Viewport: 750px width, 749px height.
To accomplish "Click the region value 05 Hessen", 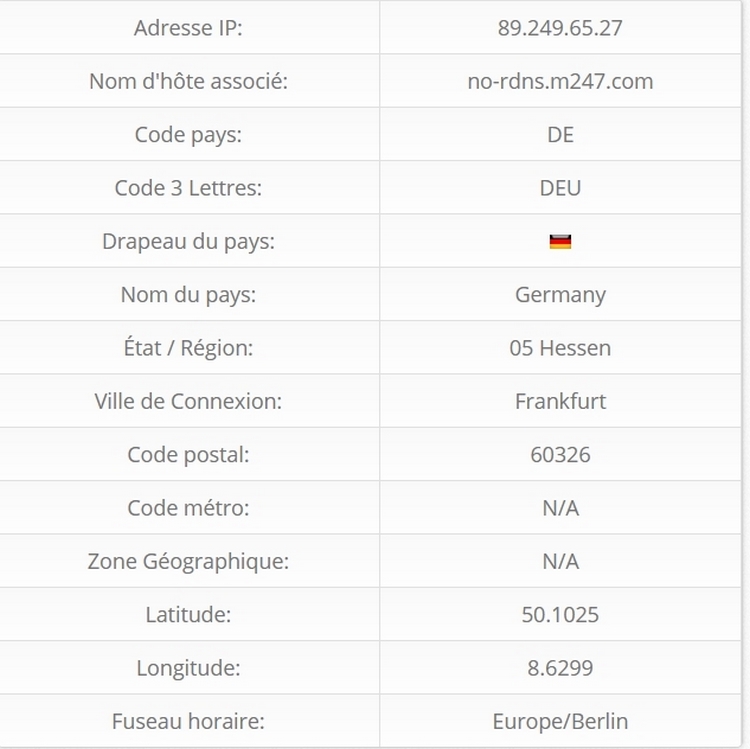I will tap(560, 348).
